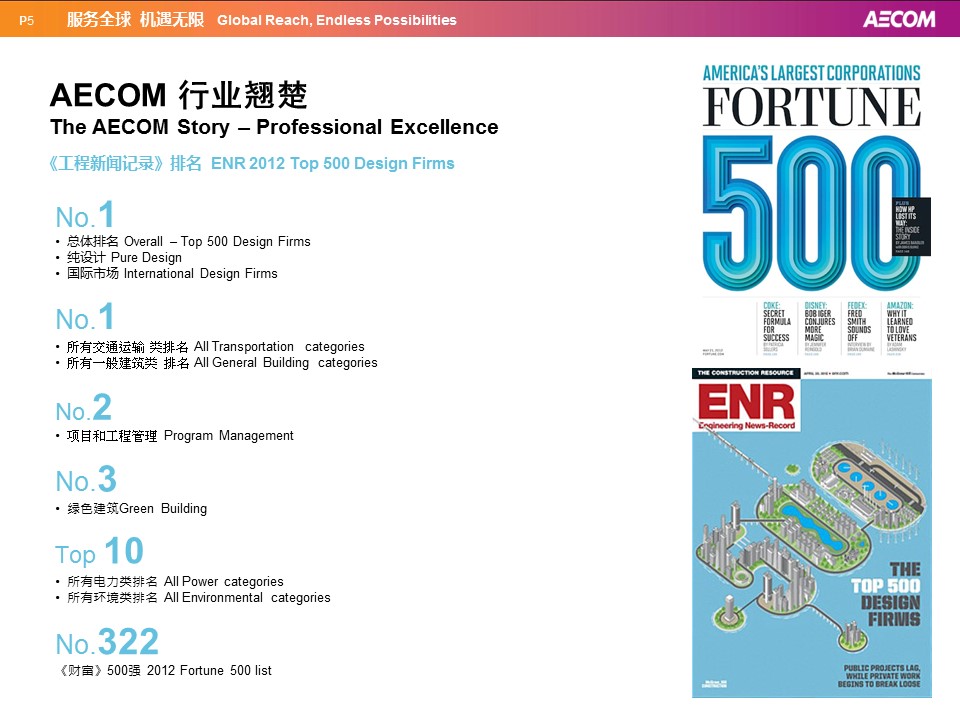Click the 'Global Reach, Endless Possibilities' header text
The height and width of the screenshot is (720, 960).
pos(336,20)
